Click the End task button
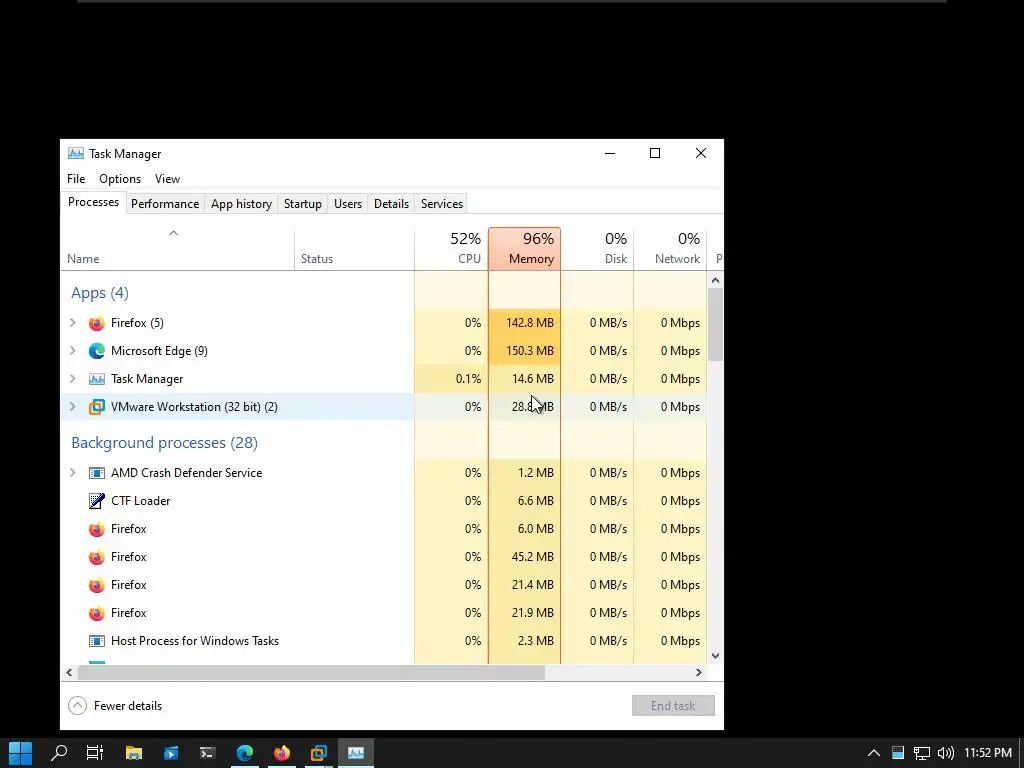The height and width of the screenshot is (768, 1024). [673, 706]
